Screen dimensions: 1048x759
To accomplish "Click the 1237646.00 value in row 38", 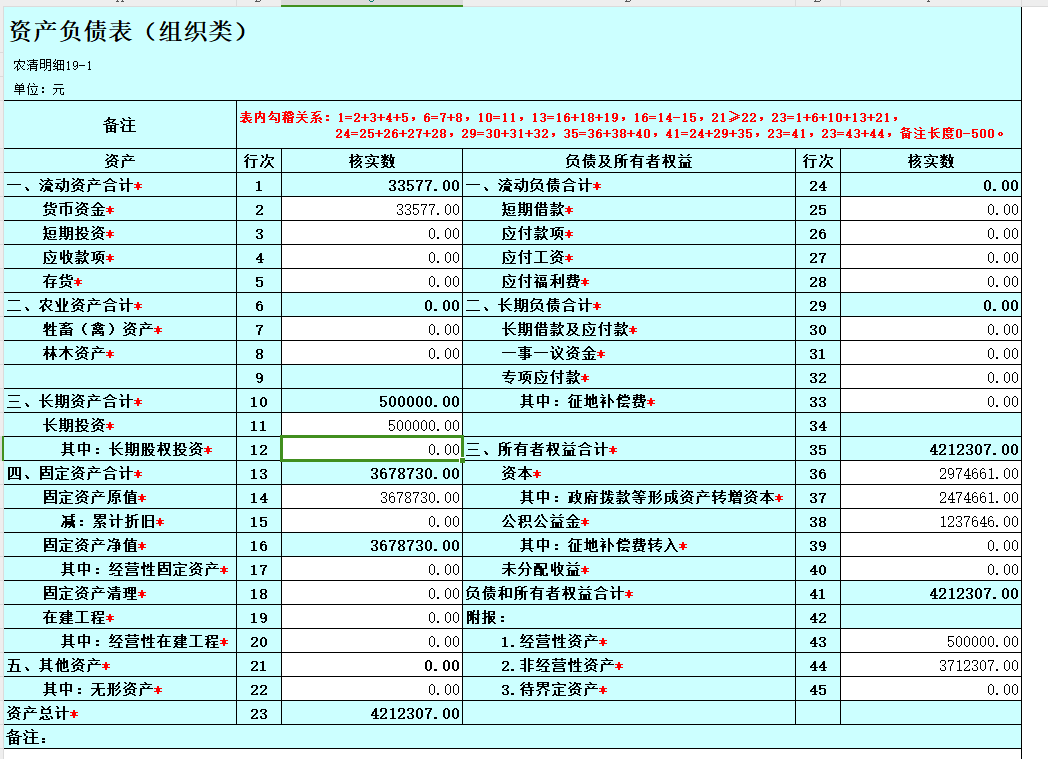I will tap(930, 522).
